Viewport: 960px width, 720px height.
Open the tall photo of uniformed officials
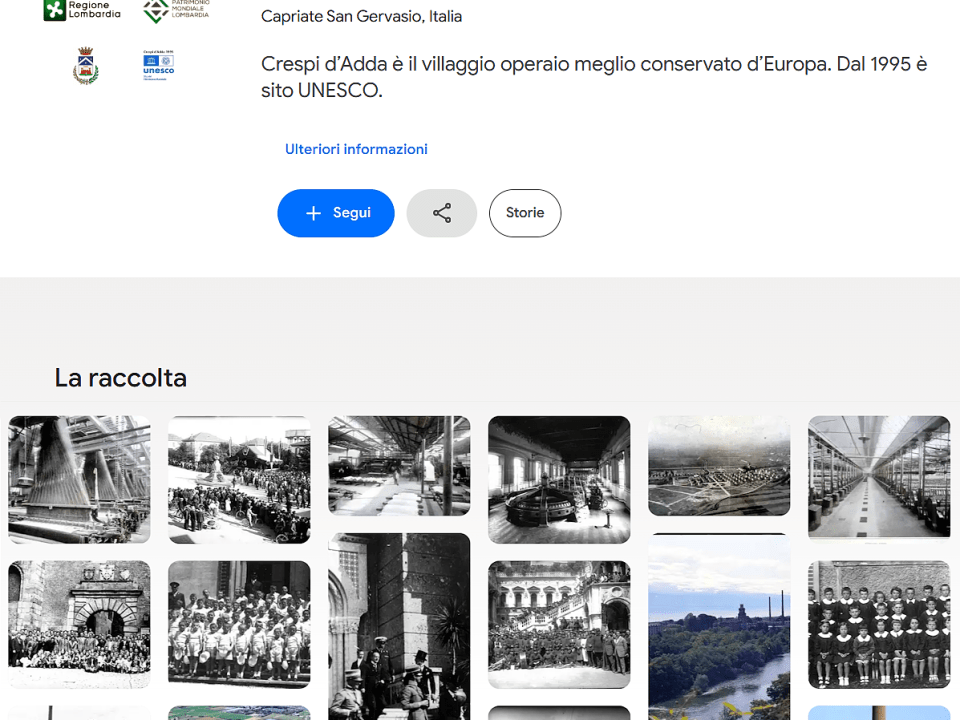pos(399,627)
